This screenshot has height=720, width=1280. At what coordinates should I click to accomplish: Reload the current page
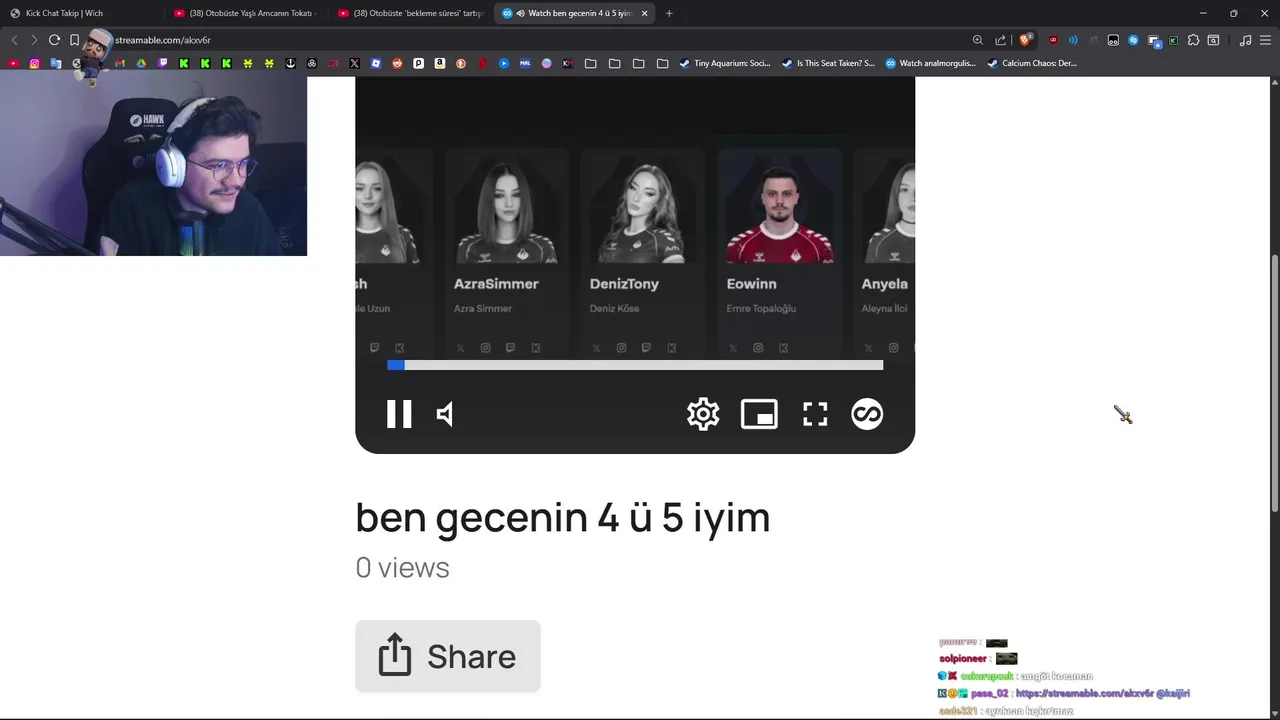coord(54,40)
